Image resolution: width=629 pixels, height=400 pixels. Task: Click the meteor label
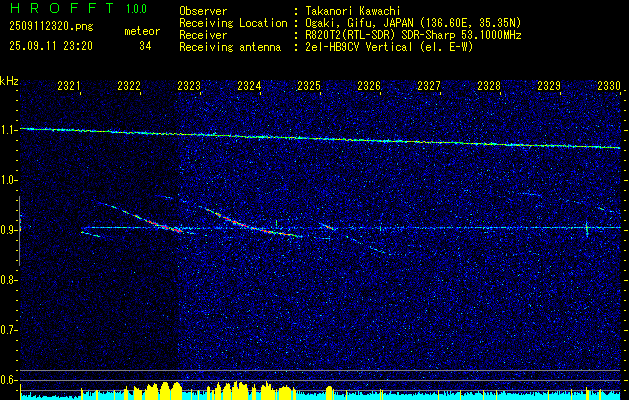click(142, 31)
